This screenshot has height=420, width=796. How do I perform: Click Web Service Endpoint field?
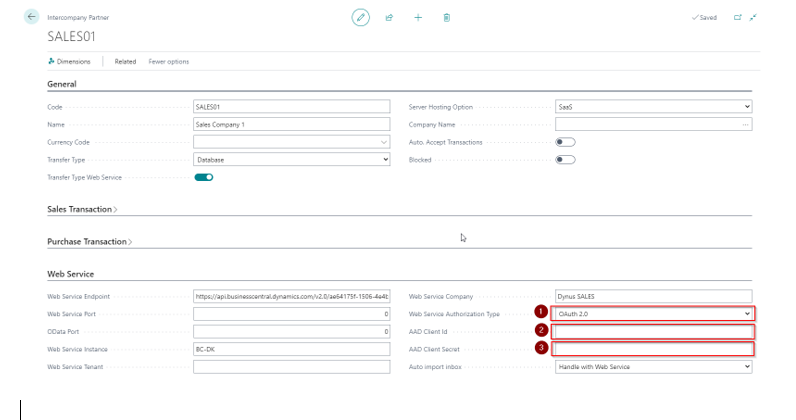click(x=291, y=296)
